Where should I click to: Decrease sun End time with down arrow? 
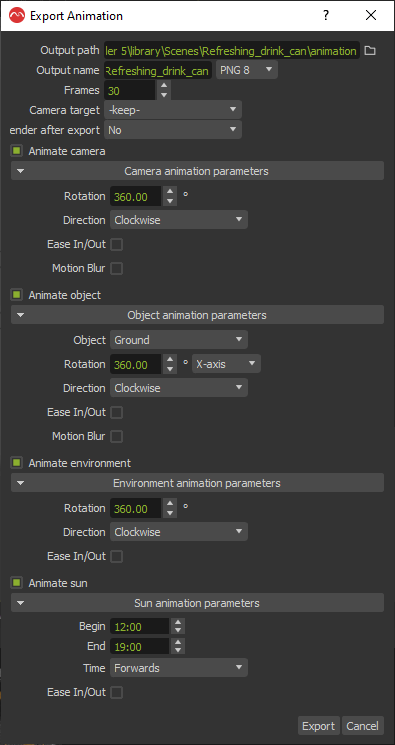178,650
